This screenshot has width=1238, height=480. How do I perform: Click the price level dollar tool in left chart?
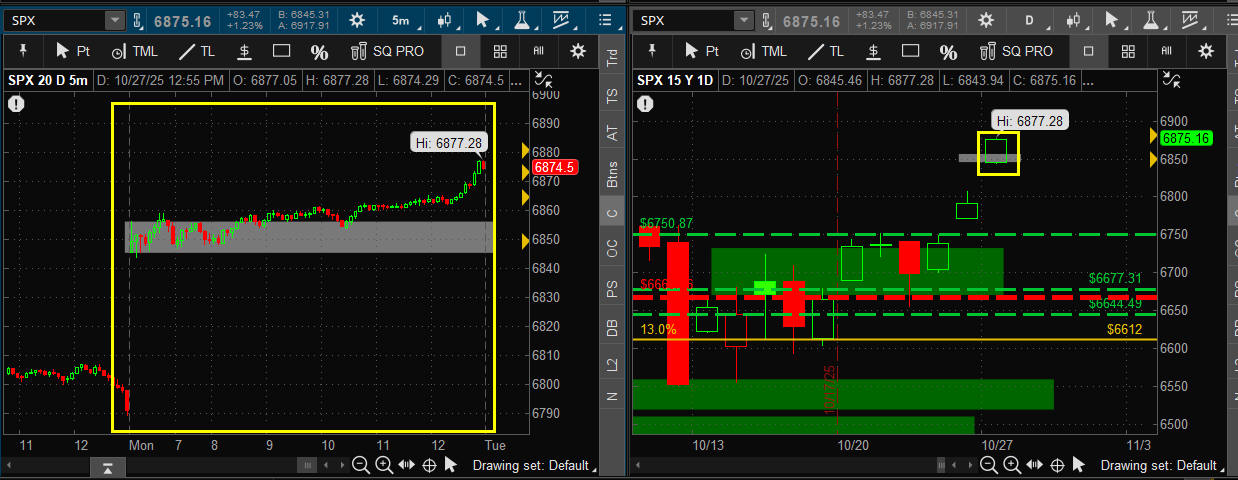point(245,51)
